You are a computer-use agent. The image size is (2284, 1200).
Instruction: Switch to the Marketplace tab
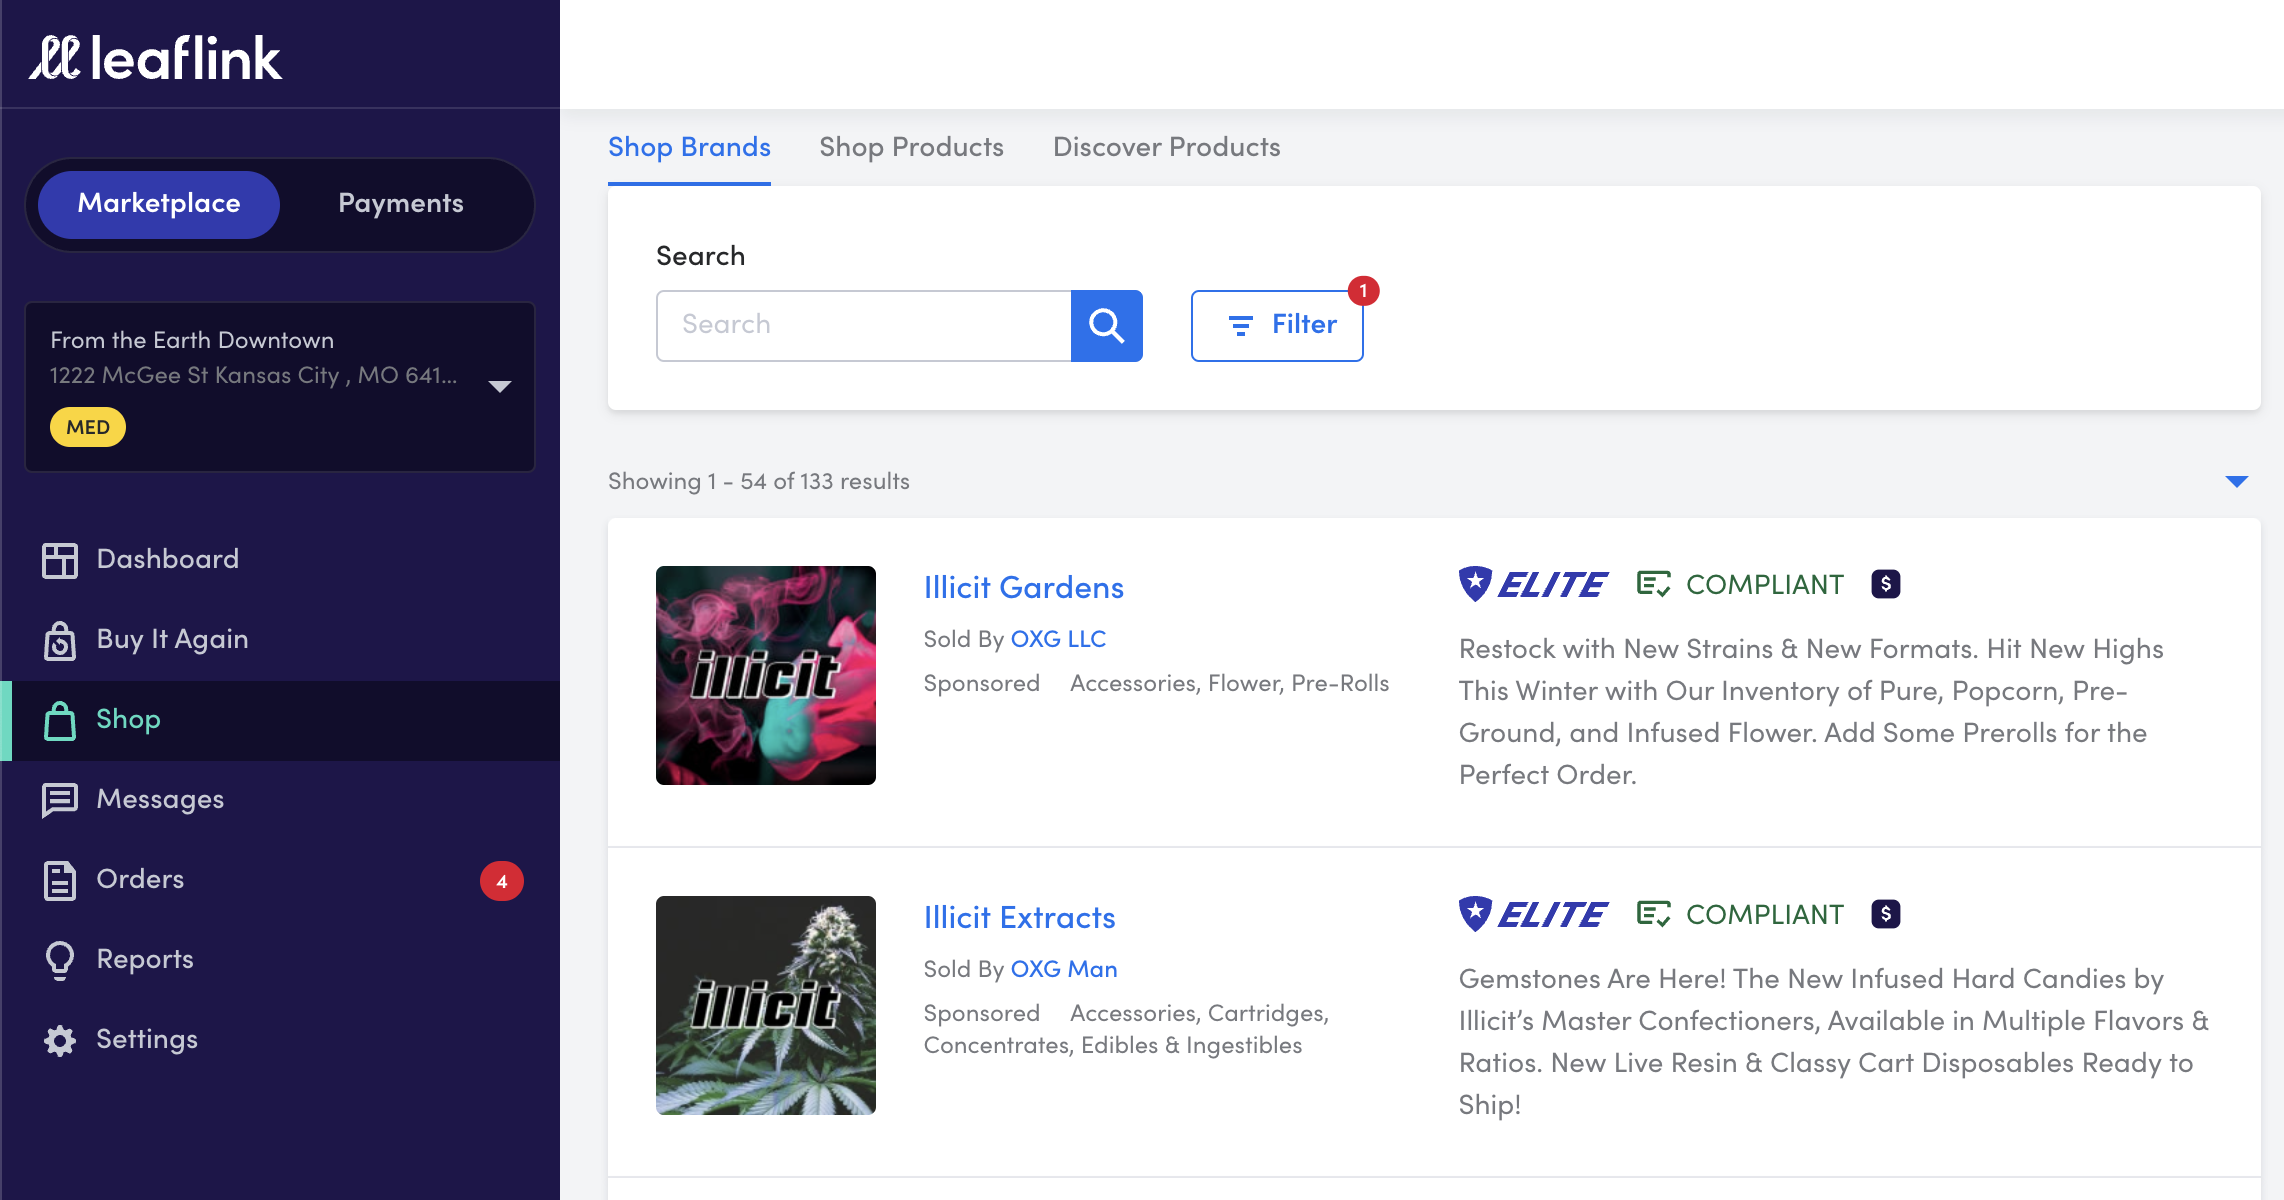(160, 201)
